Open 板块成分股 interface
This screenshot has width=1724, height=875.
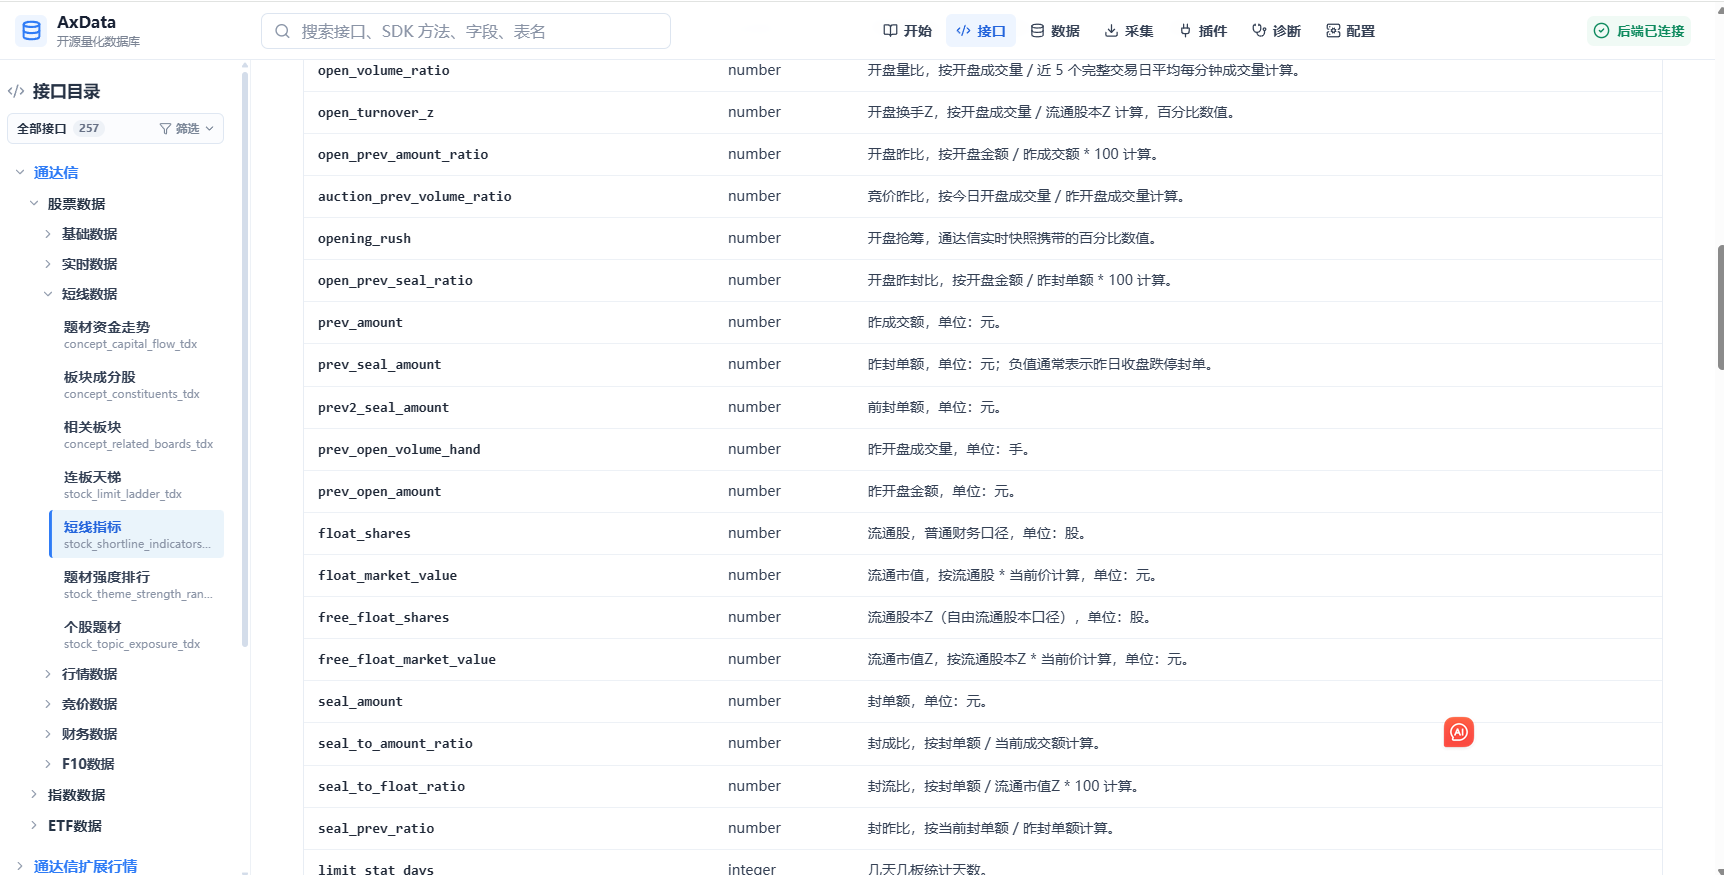click(137, 384)
